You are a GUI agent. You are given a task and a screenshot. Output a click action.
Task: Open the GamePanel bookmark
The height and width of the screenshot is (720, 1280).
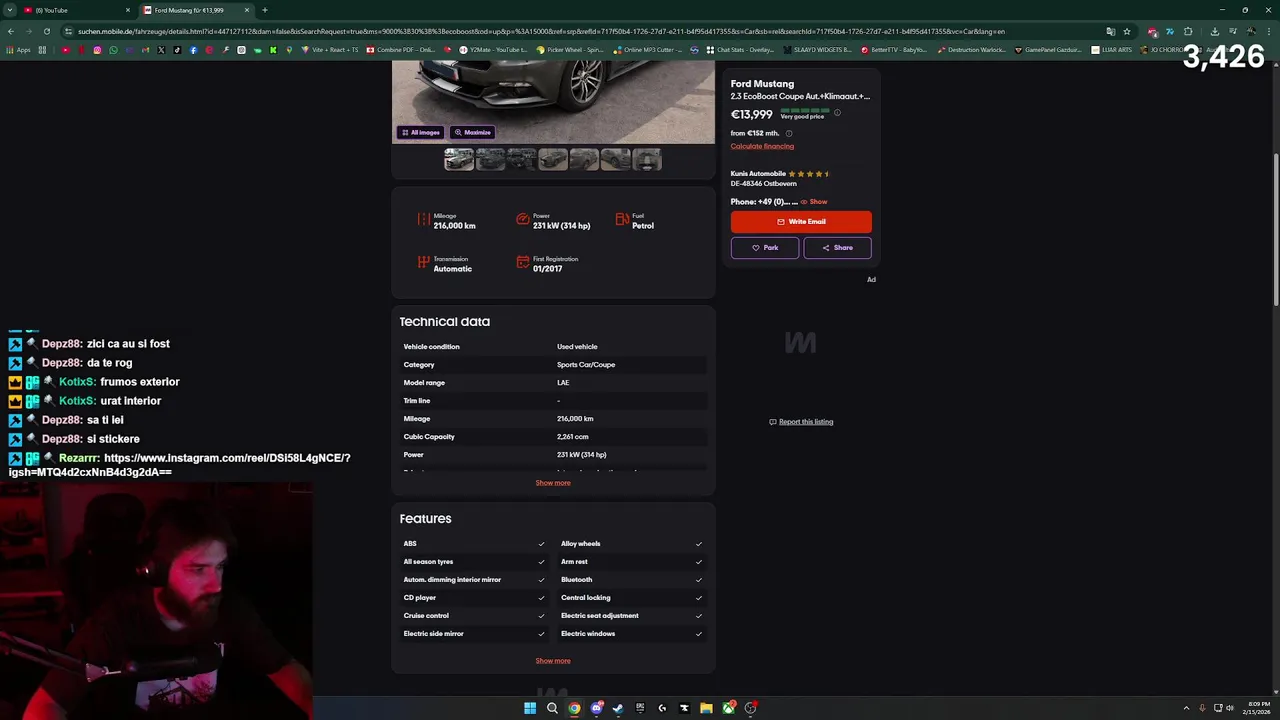[1049, 50]
